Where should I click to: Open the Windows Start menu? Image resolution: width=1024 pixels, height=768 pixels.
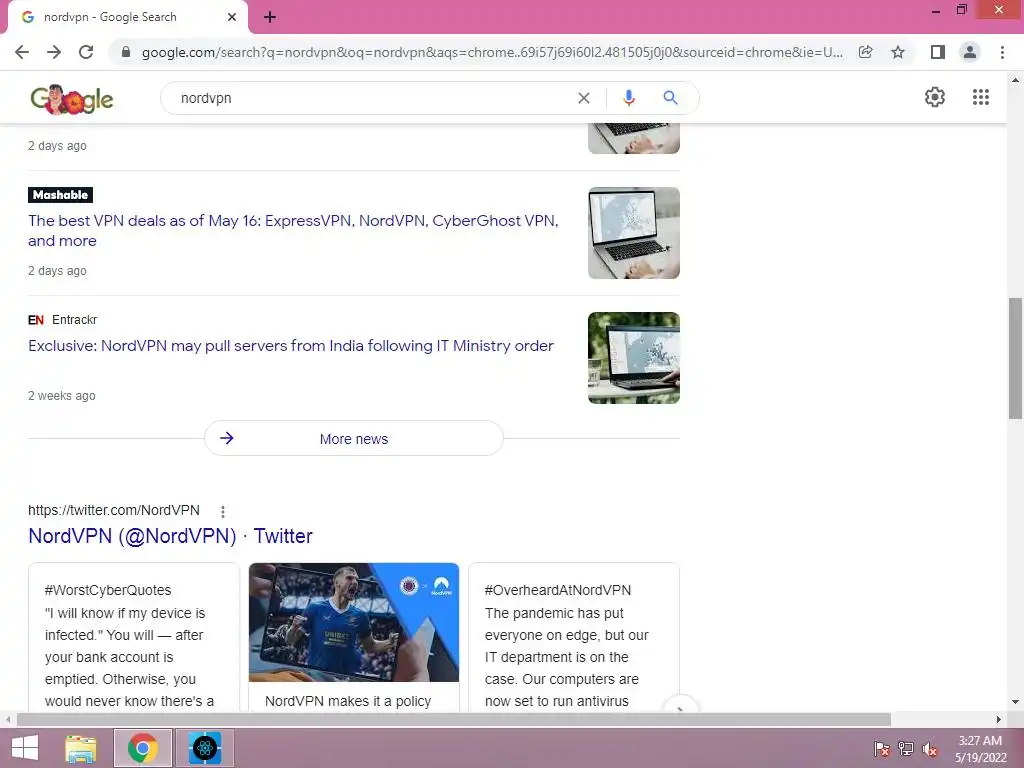click(25, 748)
